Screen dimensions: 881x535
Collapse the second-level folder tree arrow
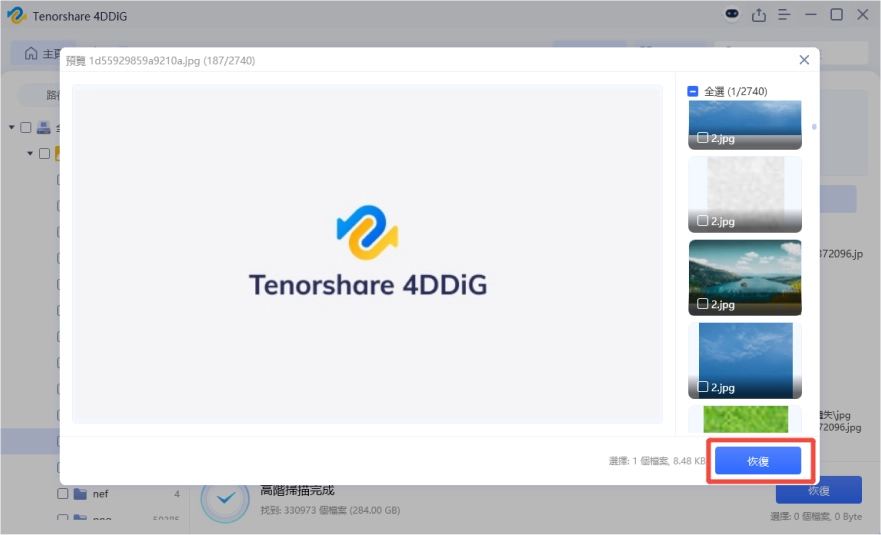[30, 154]
